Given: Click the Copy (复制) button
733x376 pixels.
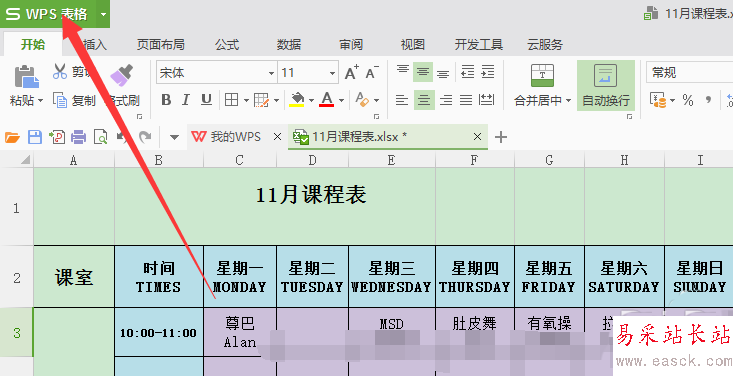Looking at the screenshot, I should tap(74, 100).
